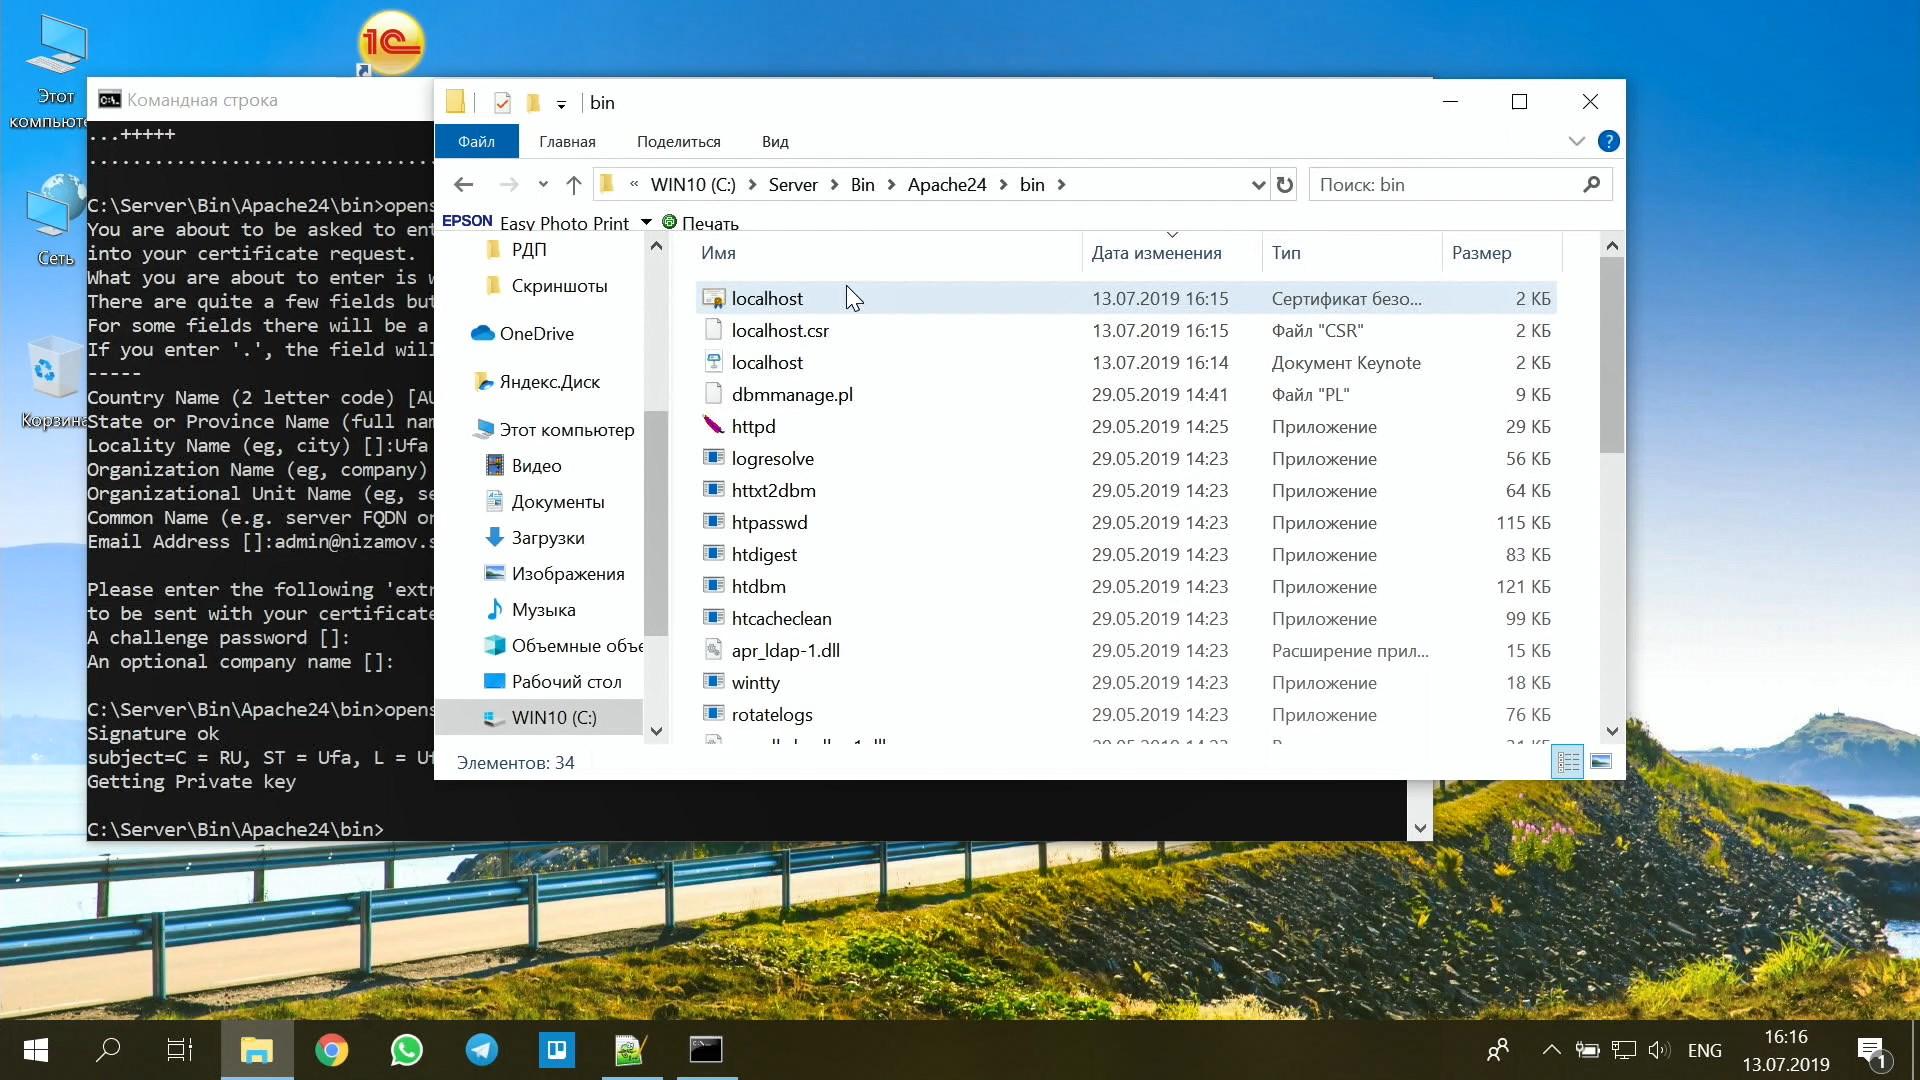Open the Telegram taskbar icon
The height and width of the screenshot is (1080, 1920).
(482, 1050)
